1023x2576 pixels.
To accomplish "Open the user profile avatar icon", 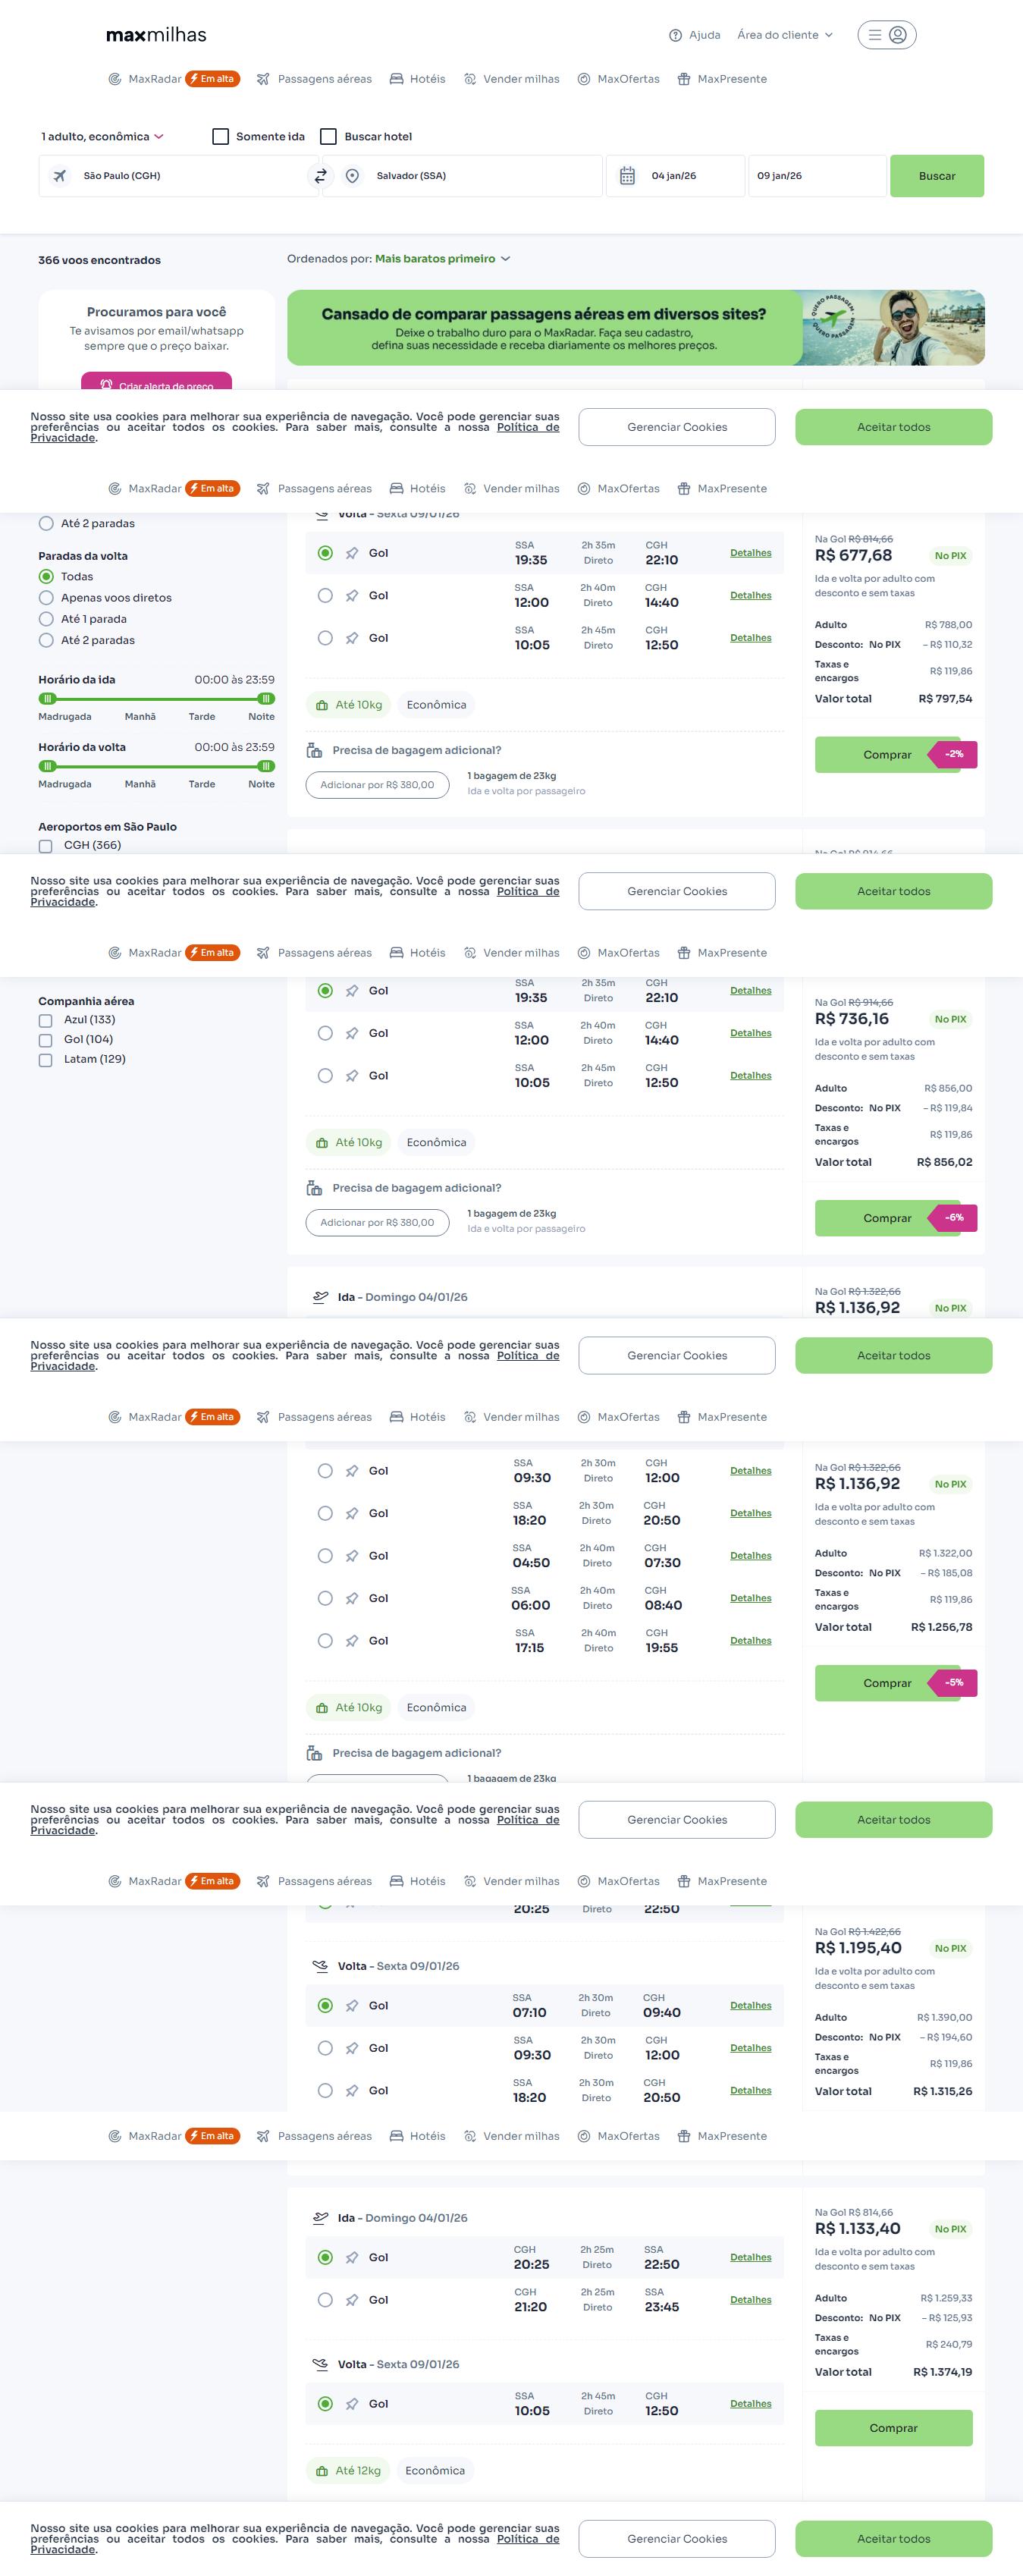I will point(898,35).
